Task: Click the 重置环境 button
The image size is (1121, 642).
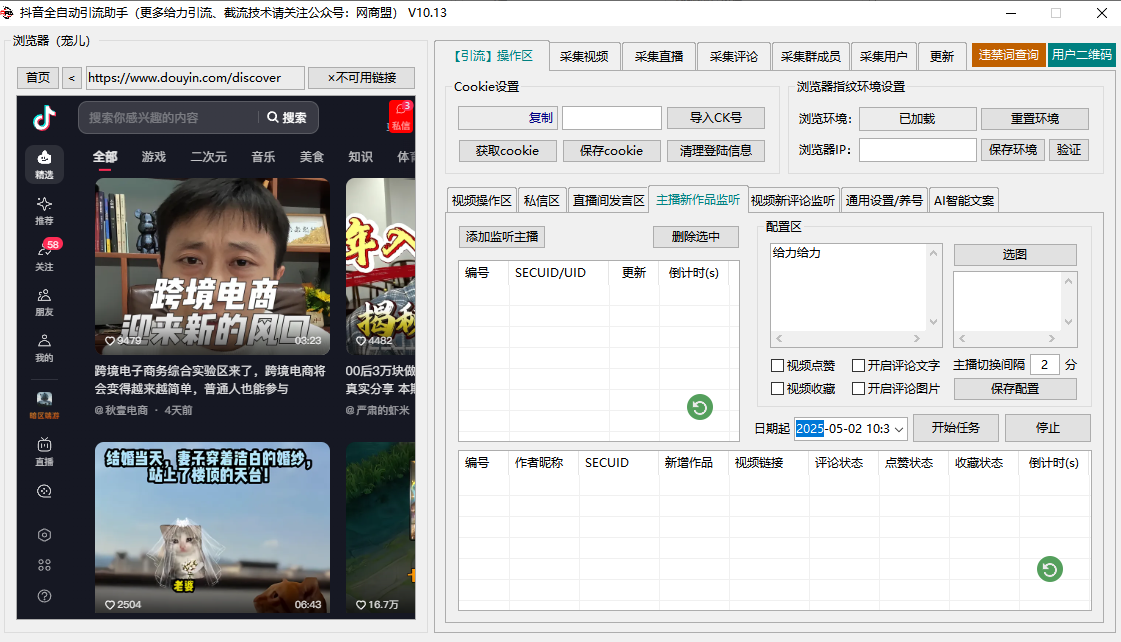Action: [x=1034, y=119]
